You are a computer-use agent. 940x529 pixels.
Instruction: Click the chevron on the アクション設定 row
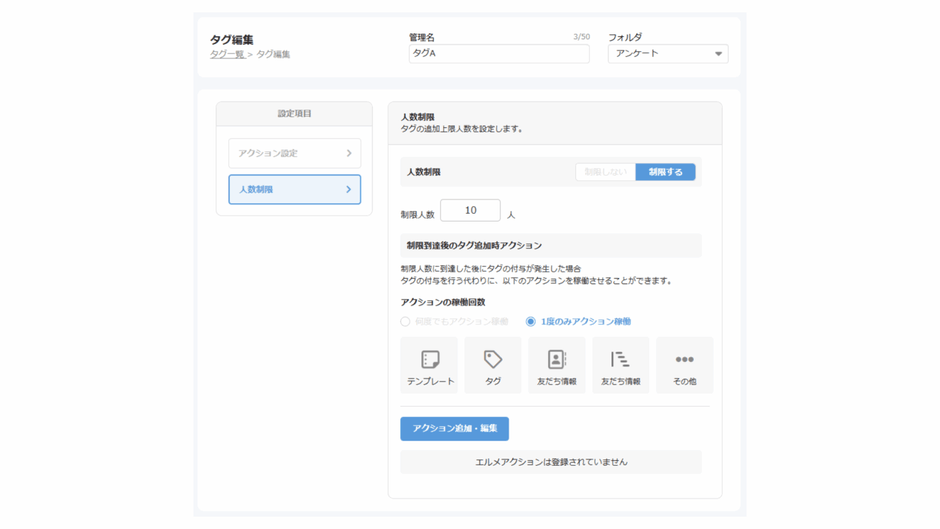pos(349,153)
